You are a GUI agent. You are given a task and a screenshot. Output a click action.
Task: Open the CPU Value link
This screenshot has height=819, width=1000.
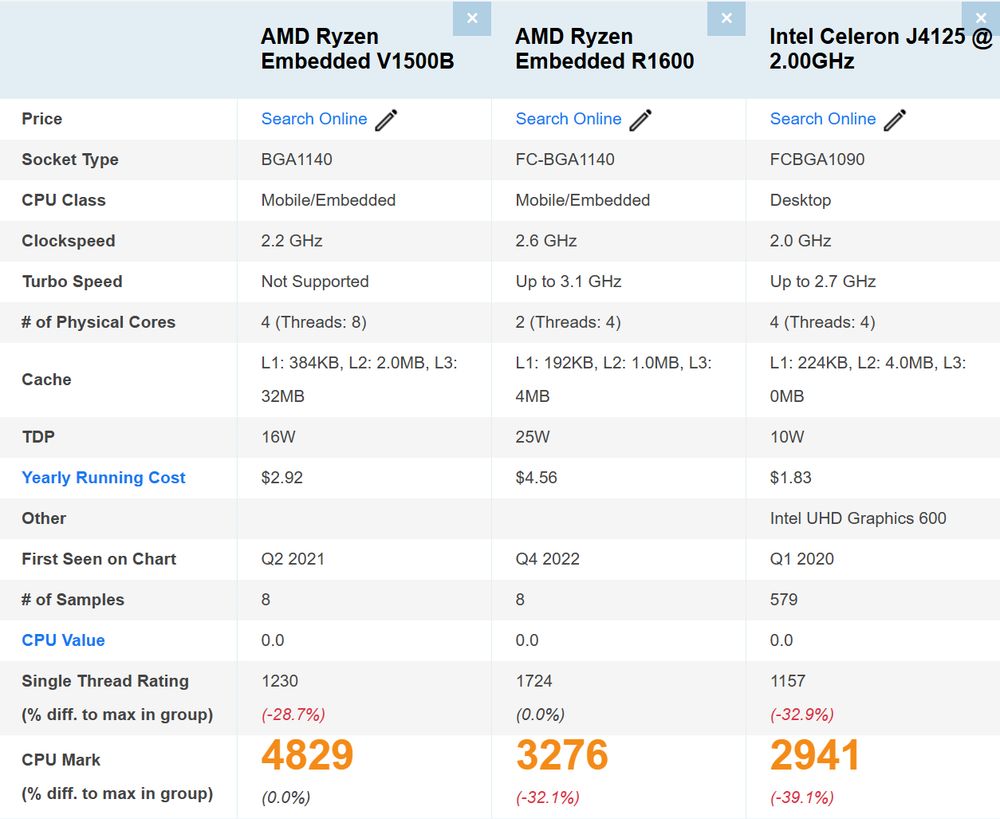tap(63, 640)
